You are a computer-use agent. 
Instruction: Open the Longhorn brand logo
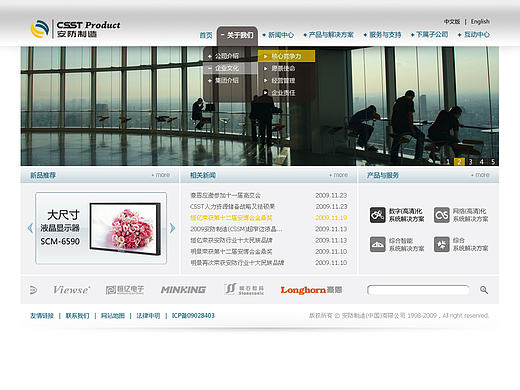311,290
